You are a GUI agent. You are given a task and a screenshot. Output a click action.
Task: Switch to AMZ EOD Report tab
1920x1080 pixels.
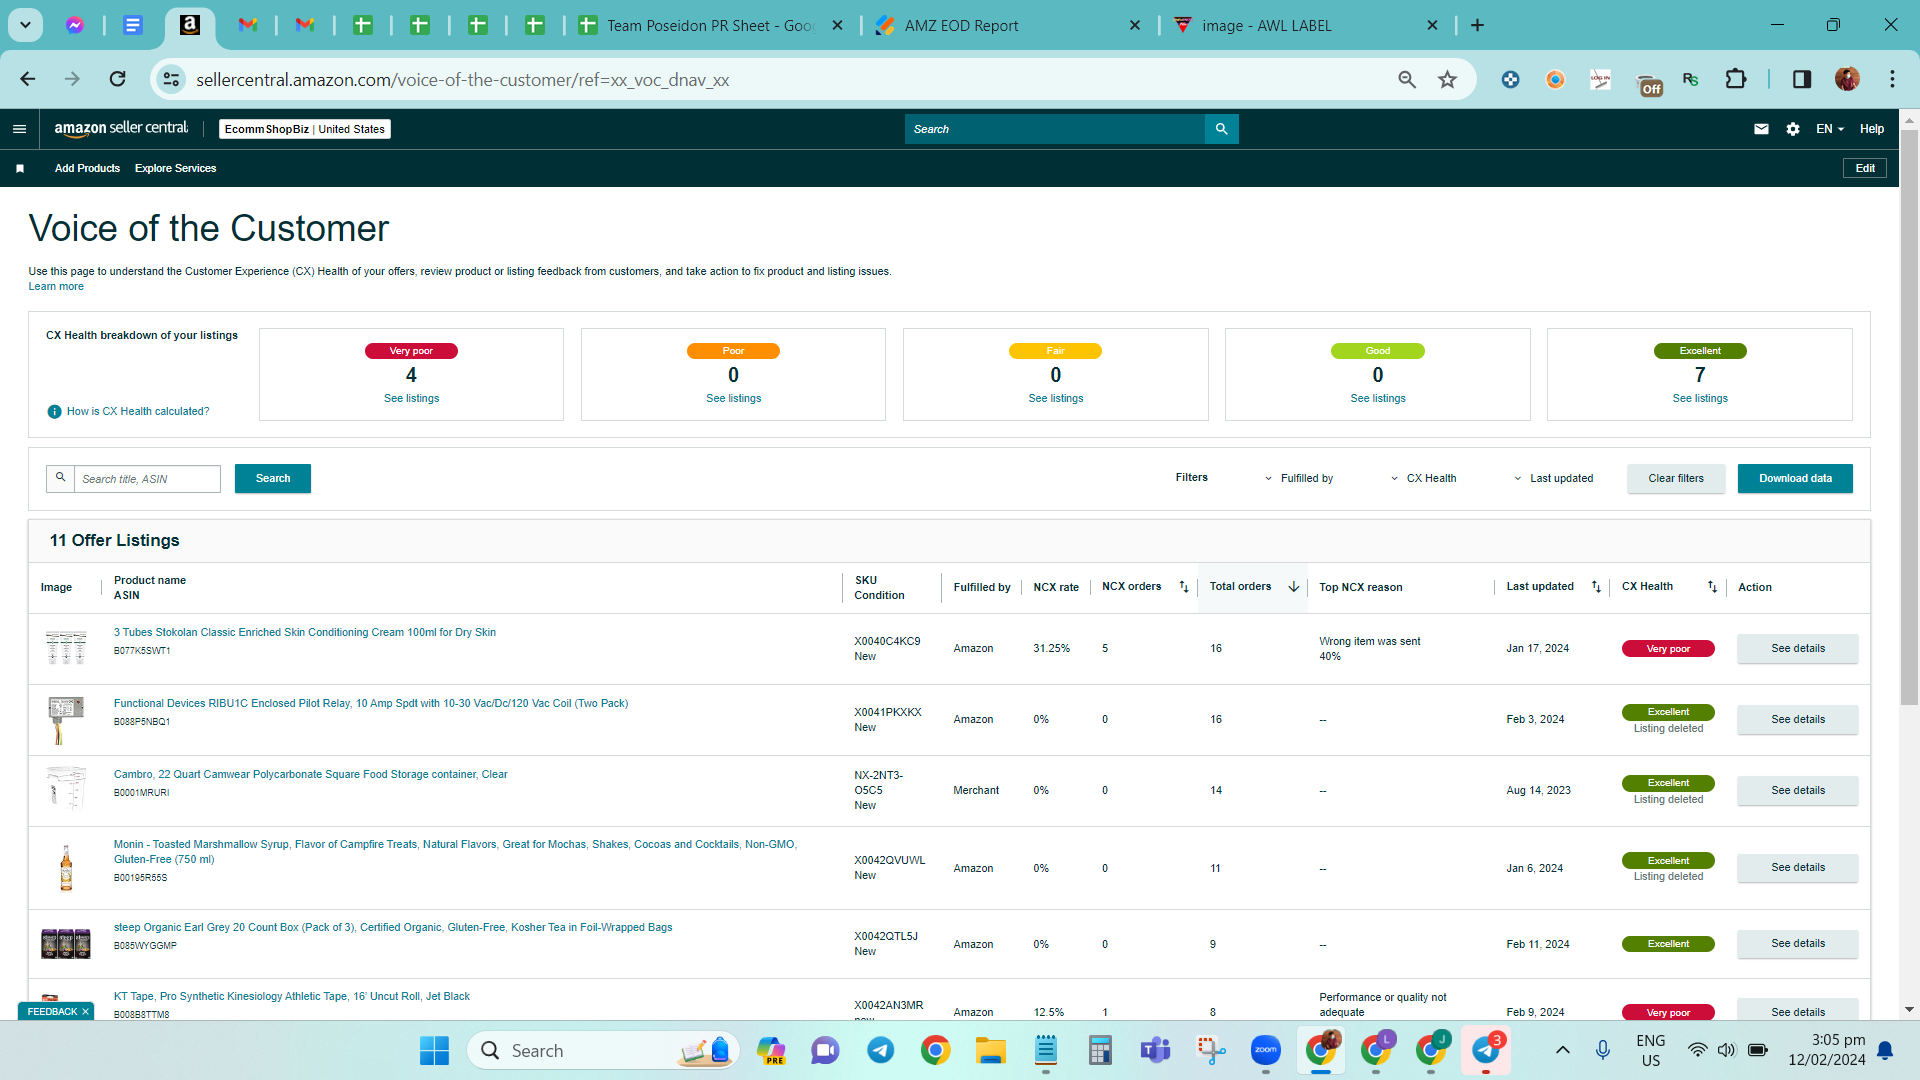(1008, 25)
